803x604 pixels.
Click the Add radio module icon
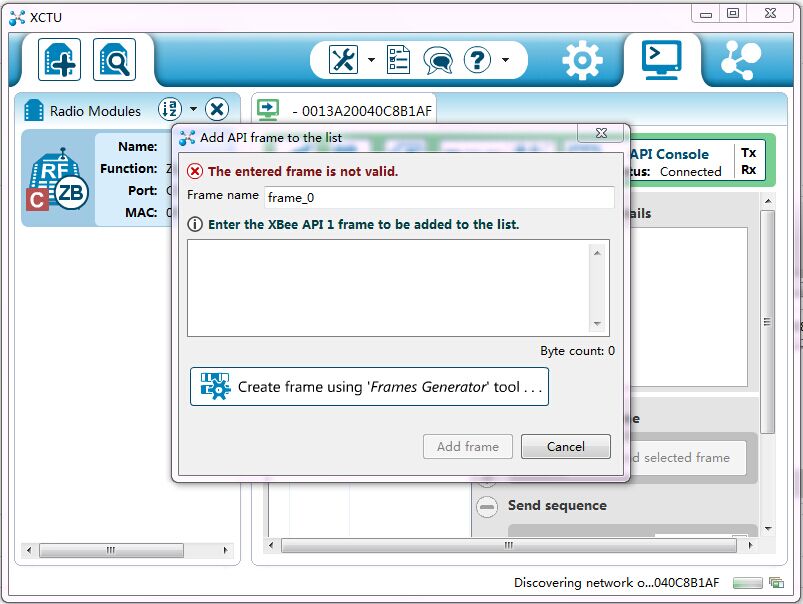click(x=59, y=59)
